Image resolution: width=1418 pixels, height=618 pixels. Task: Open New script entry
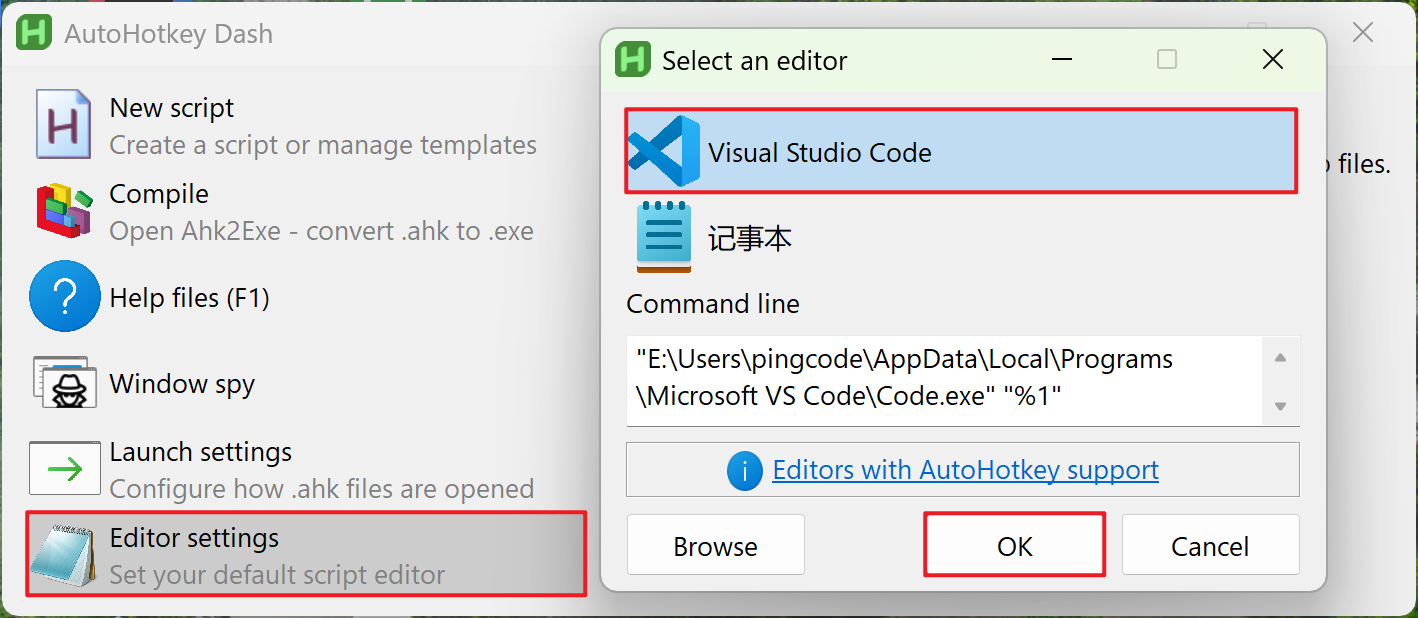tap(306, 125)
